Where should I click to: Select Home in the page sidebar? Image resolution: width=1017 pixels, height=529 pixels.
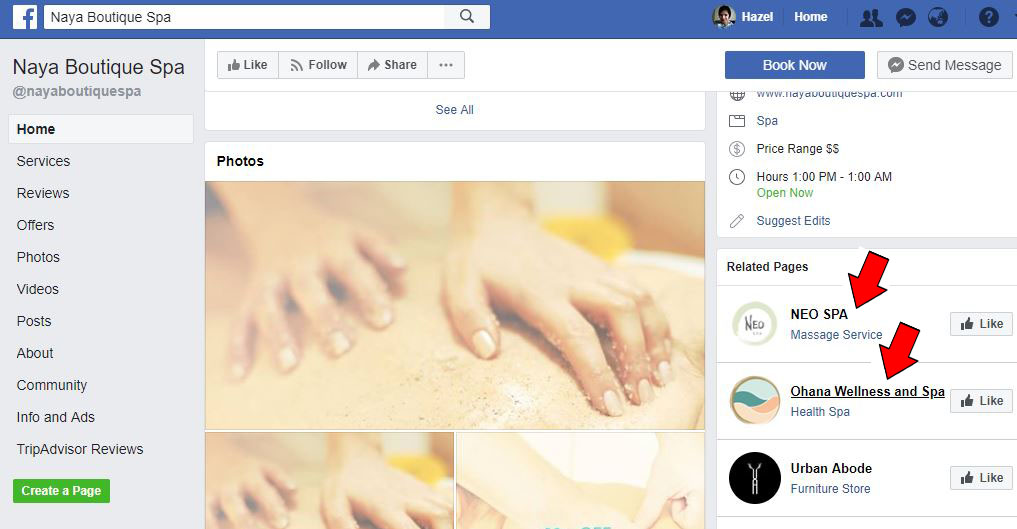(x=101, y=129)
